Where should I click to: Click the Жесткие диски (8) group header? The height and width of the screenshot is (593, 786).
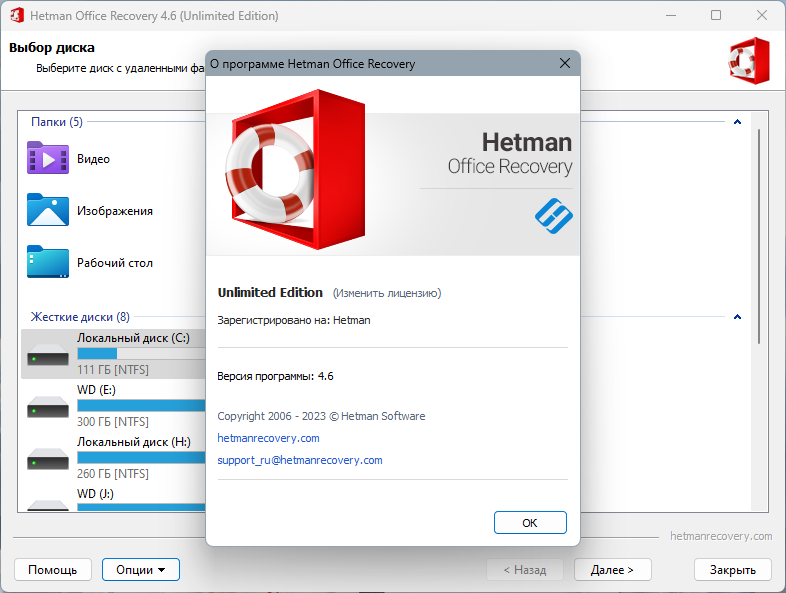[x=80, y=317]
